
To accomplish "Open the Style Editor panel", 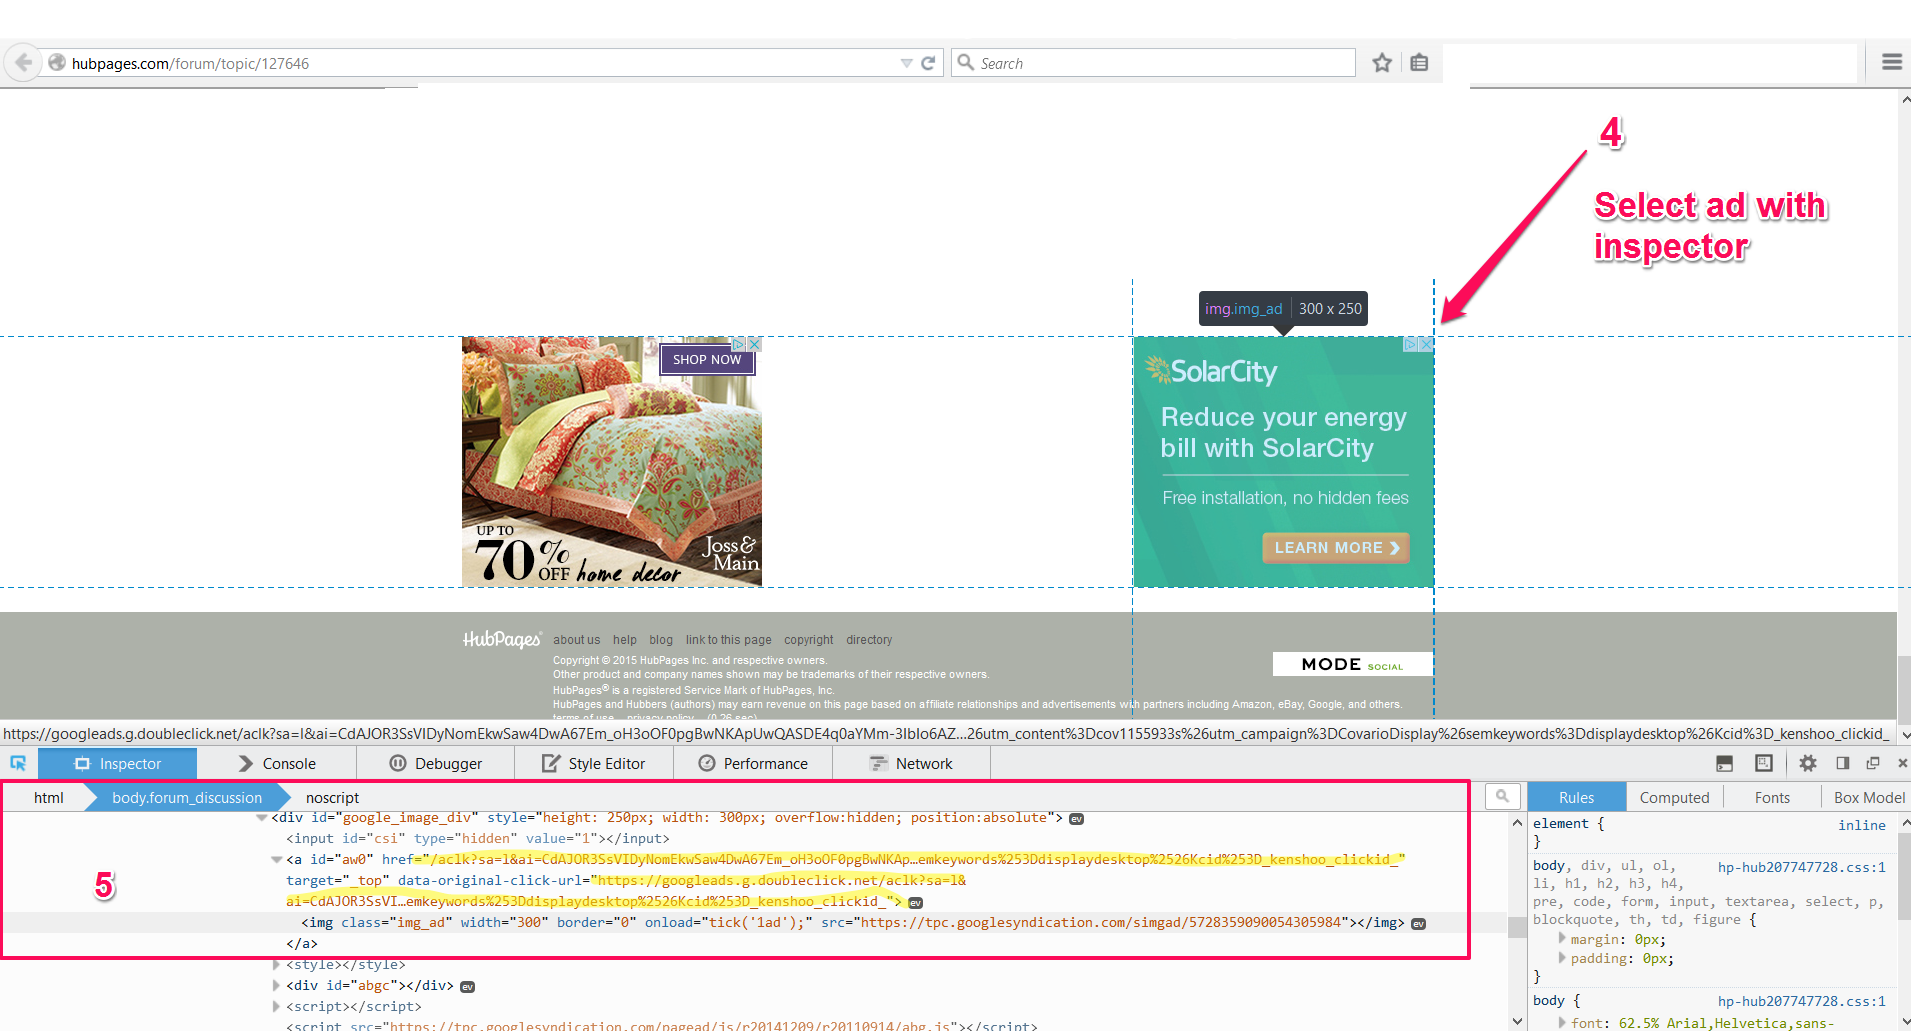I will point(594,763).
